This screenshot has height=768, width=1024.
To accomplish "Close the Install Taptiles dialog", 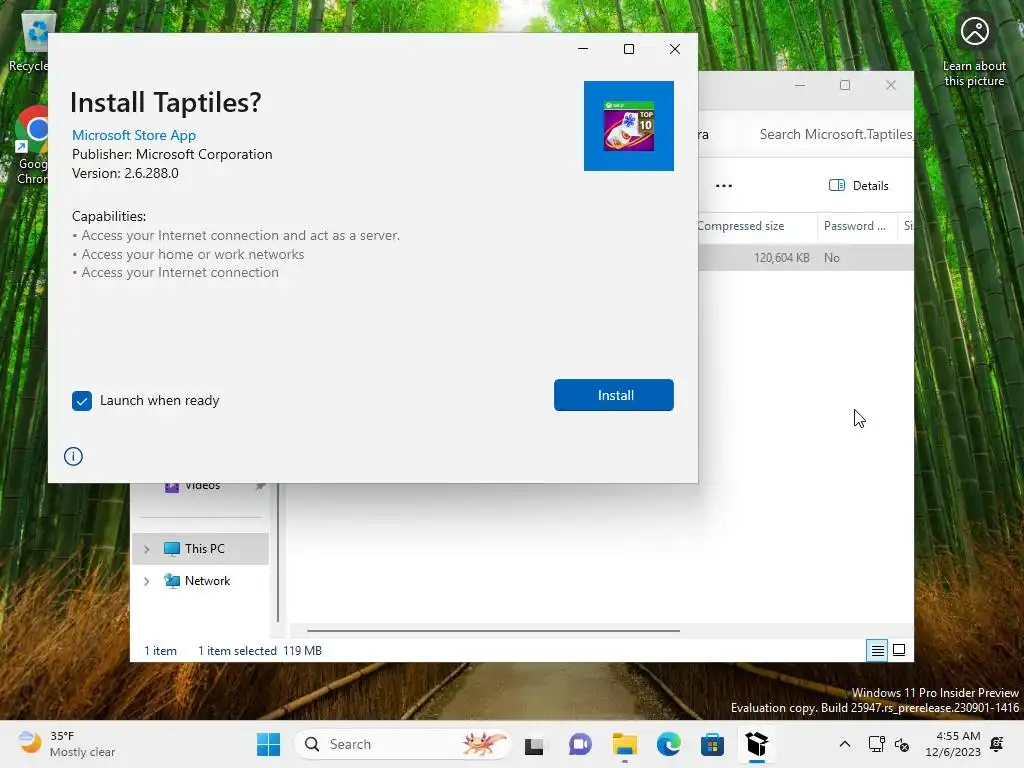I will (x=675, y=49).
